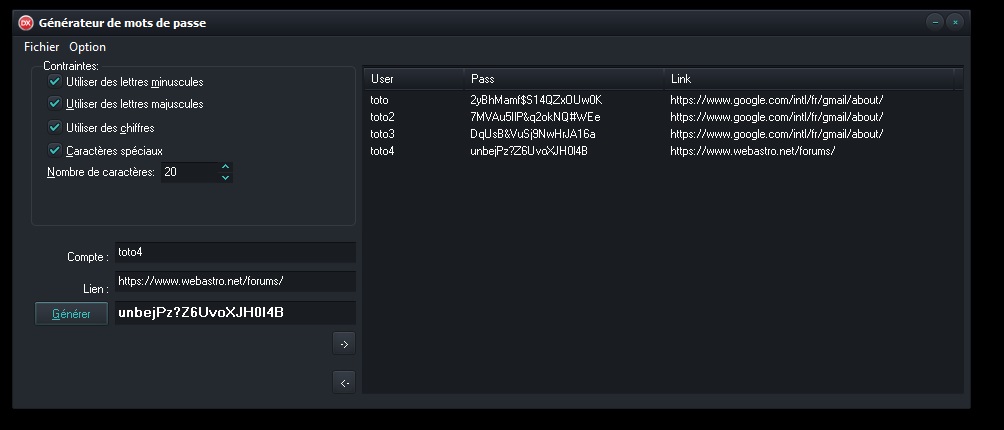Close the password generator window

coord(955,21)
